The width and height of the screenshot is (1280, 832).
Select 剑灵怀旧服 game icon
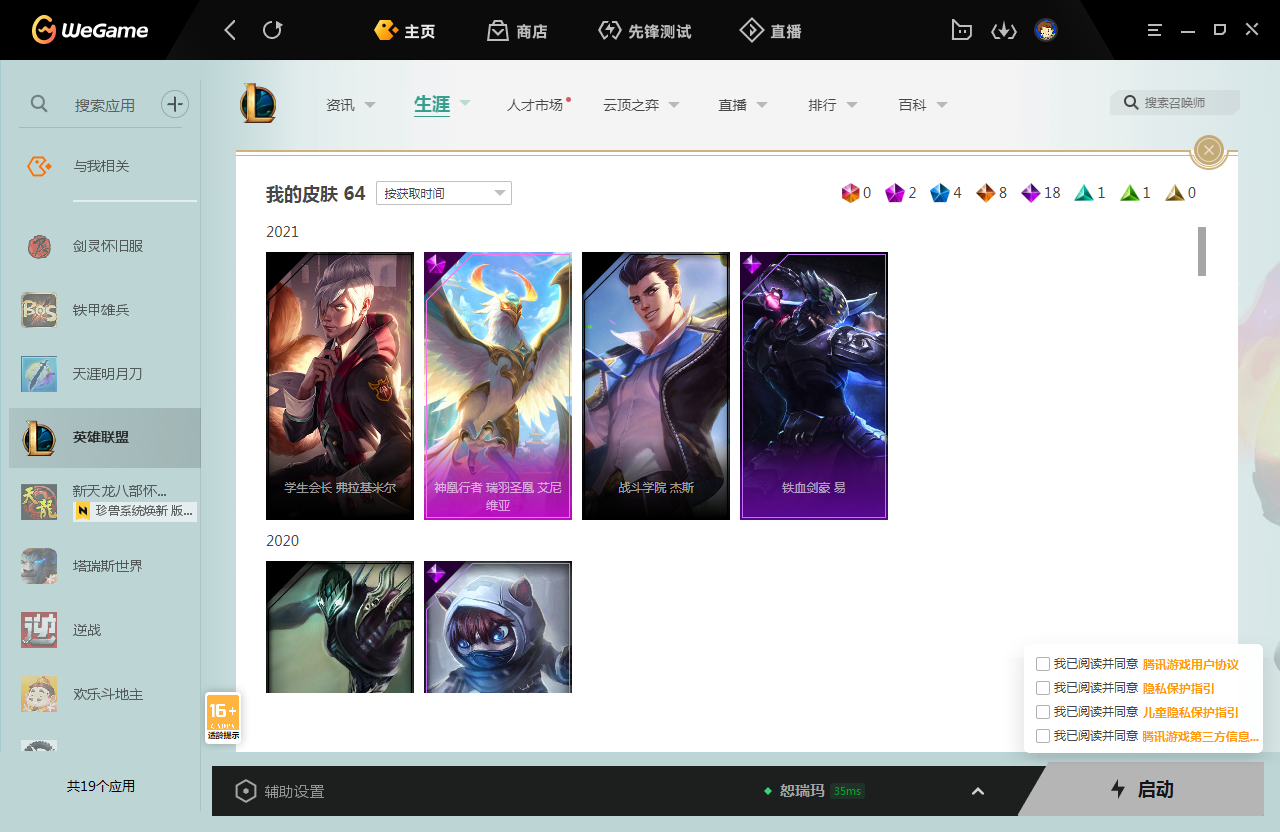[39, 246]
